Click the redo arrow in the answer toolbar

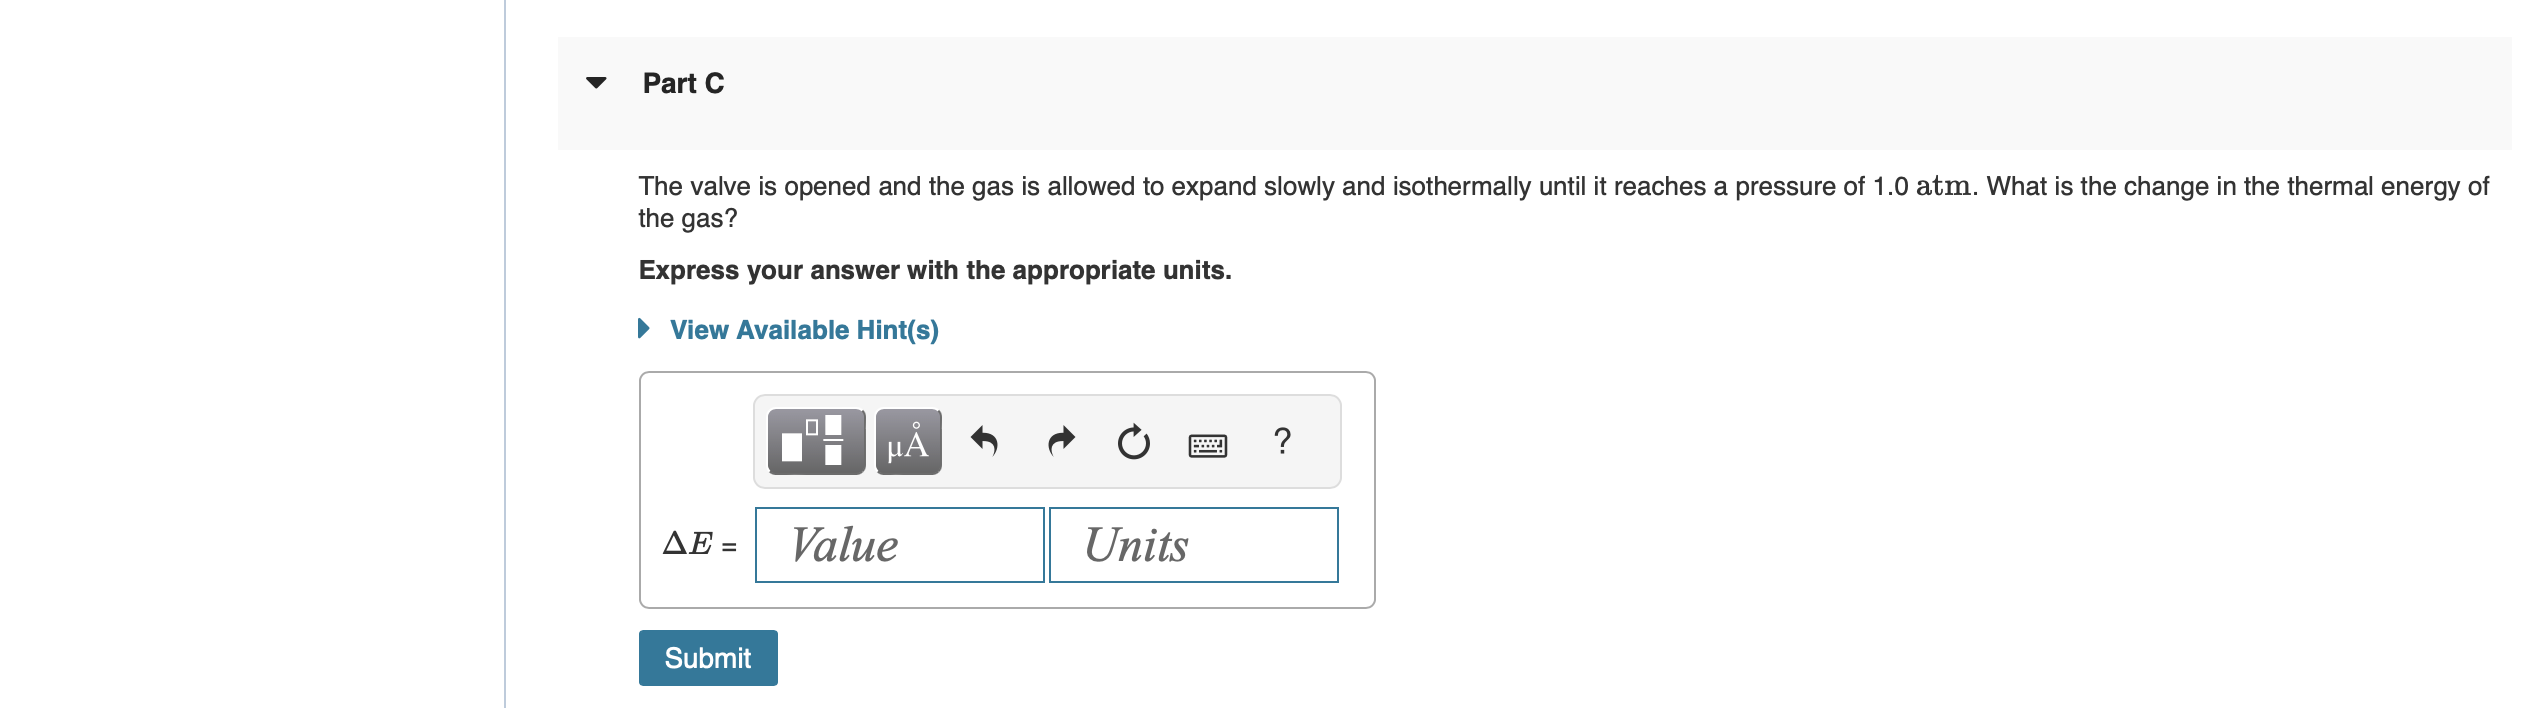1060,440
